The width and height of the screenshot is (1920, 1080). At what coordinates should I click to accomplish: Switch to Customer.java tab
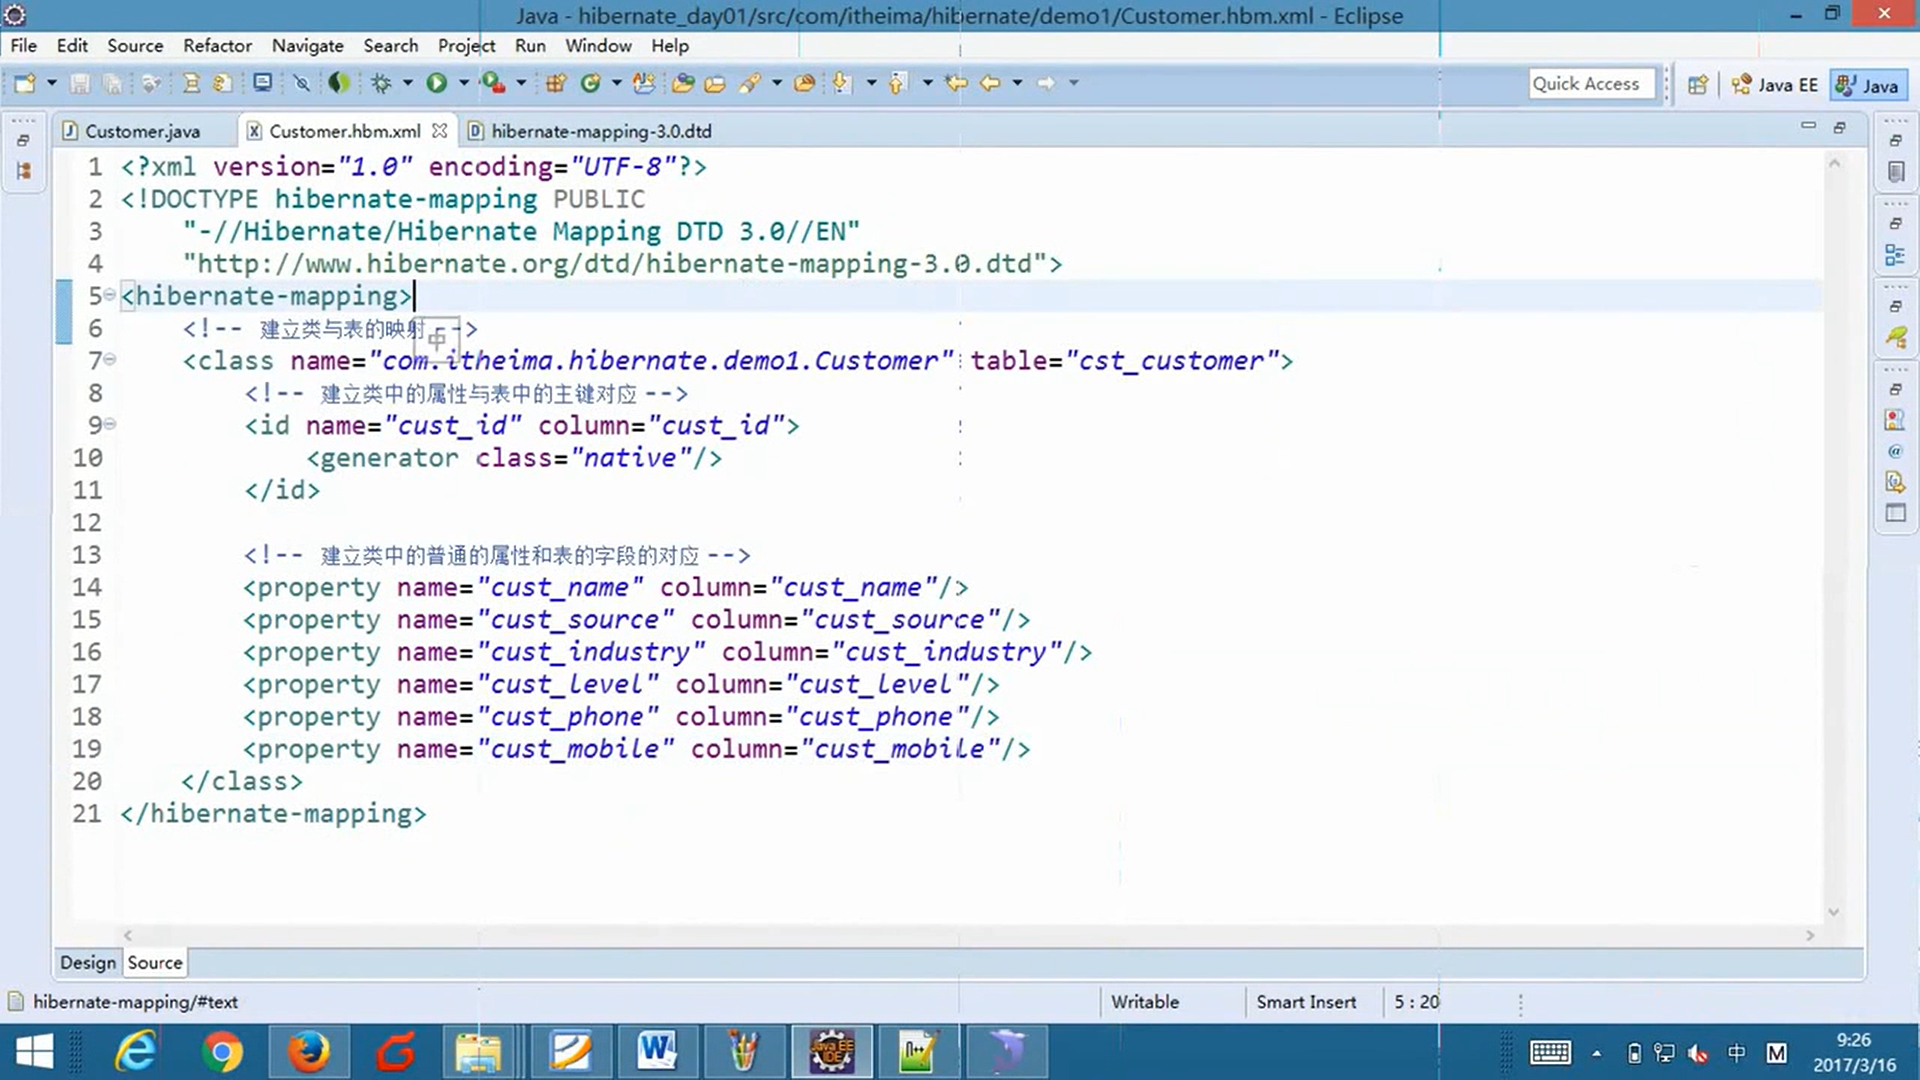(141, 131)
